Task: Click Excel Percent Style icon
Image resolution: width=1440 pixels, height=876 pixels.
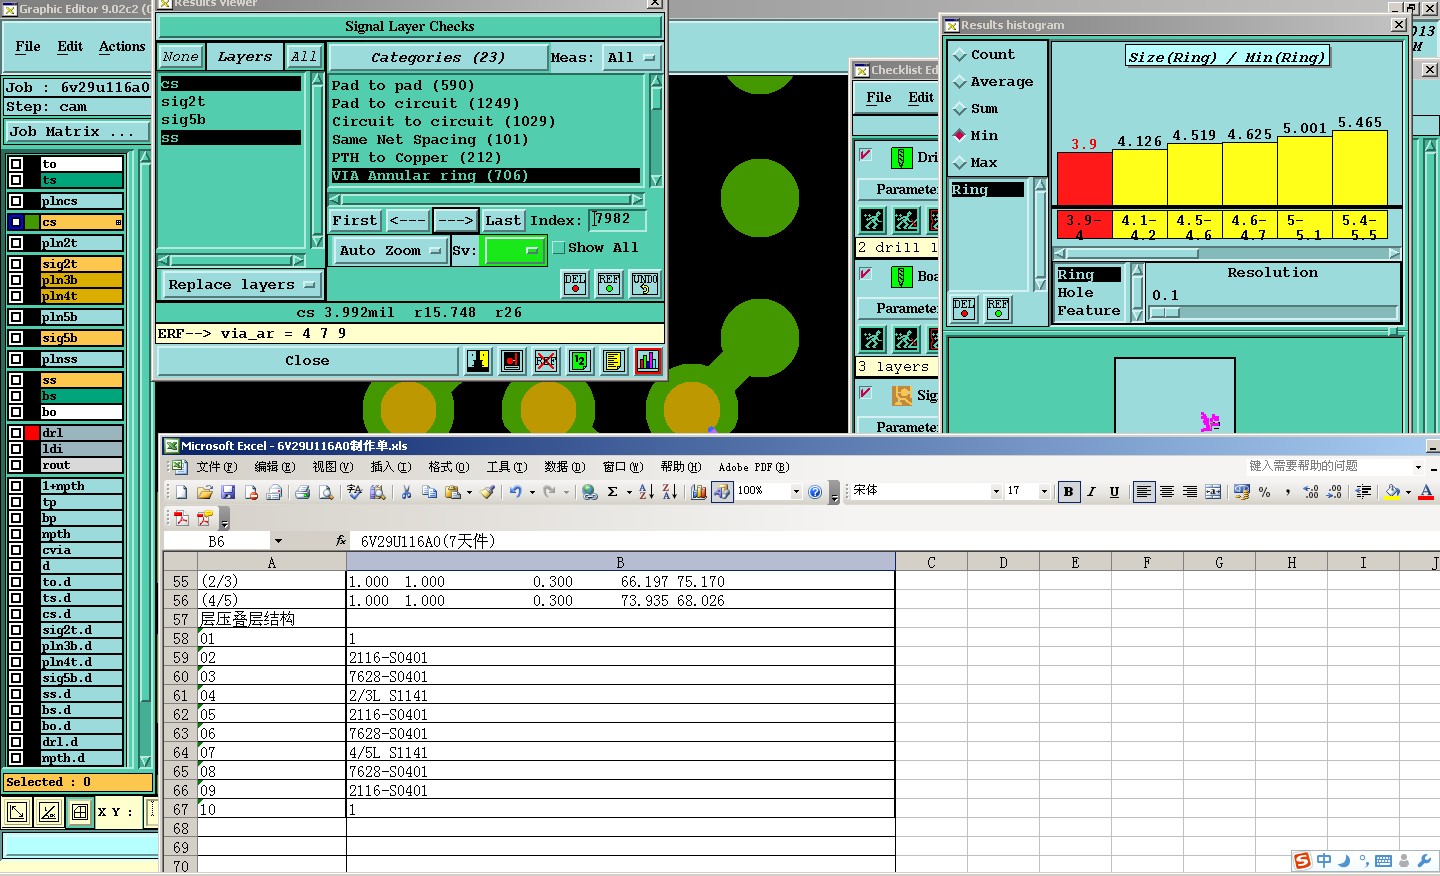Action: (x=1265, y=491)
